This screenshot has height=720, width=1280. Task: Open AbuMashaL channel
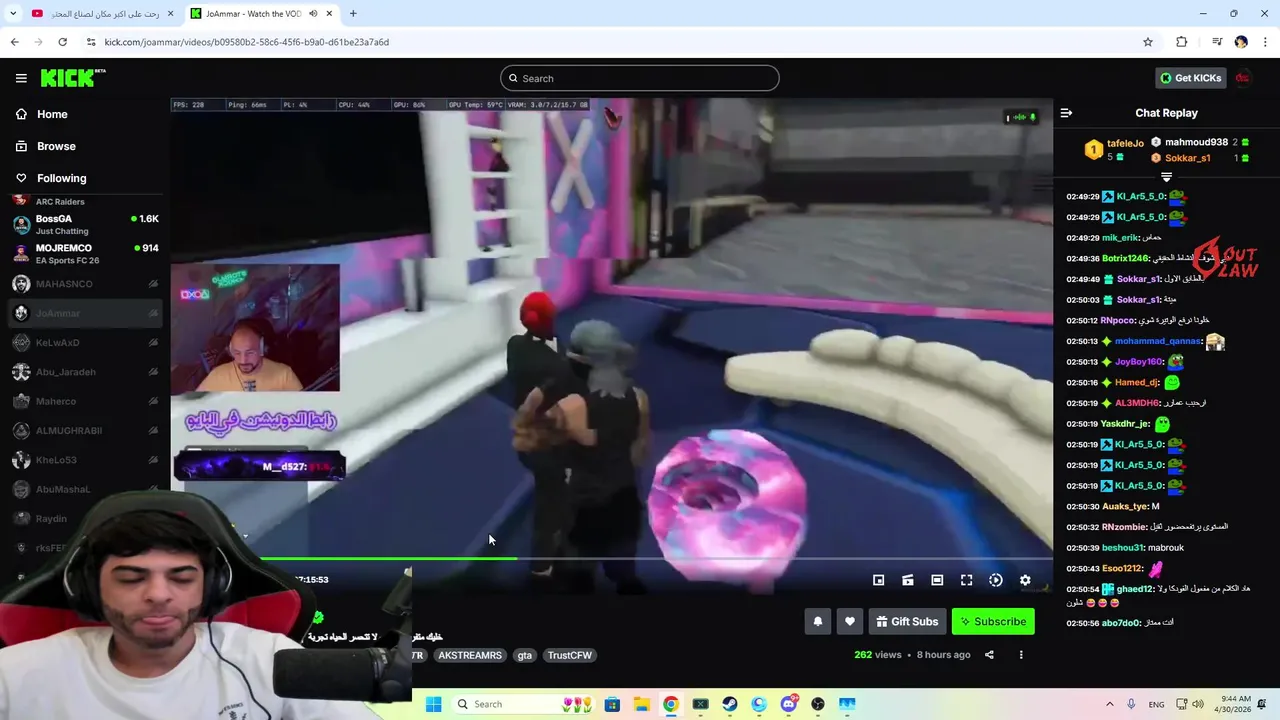point(85,489)
